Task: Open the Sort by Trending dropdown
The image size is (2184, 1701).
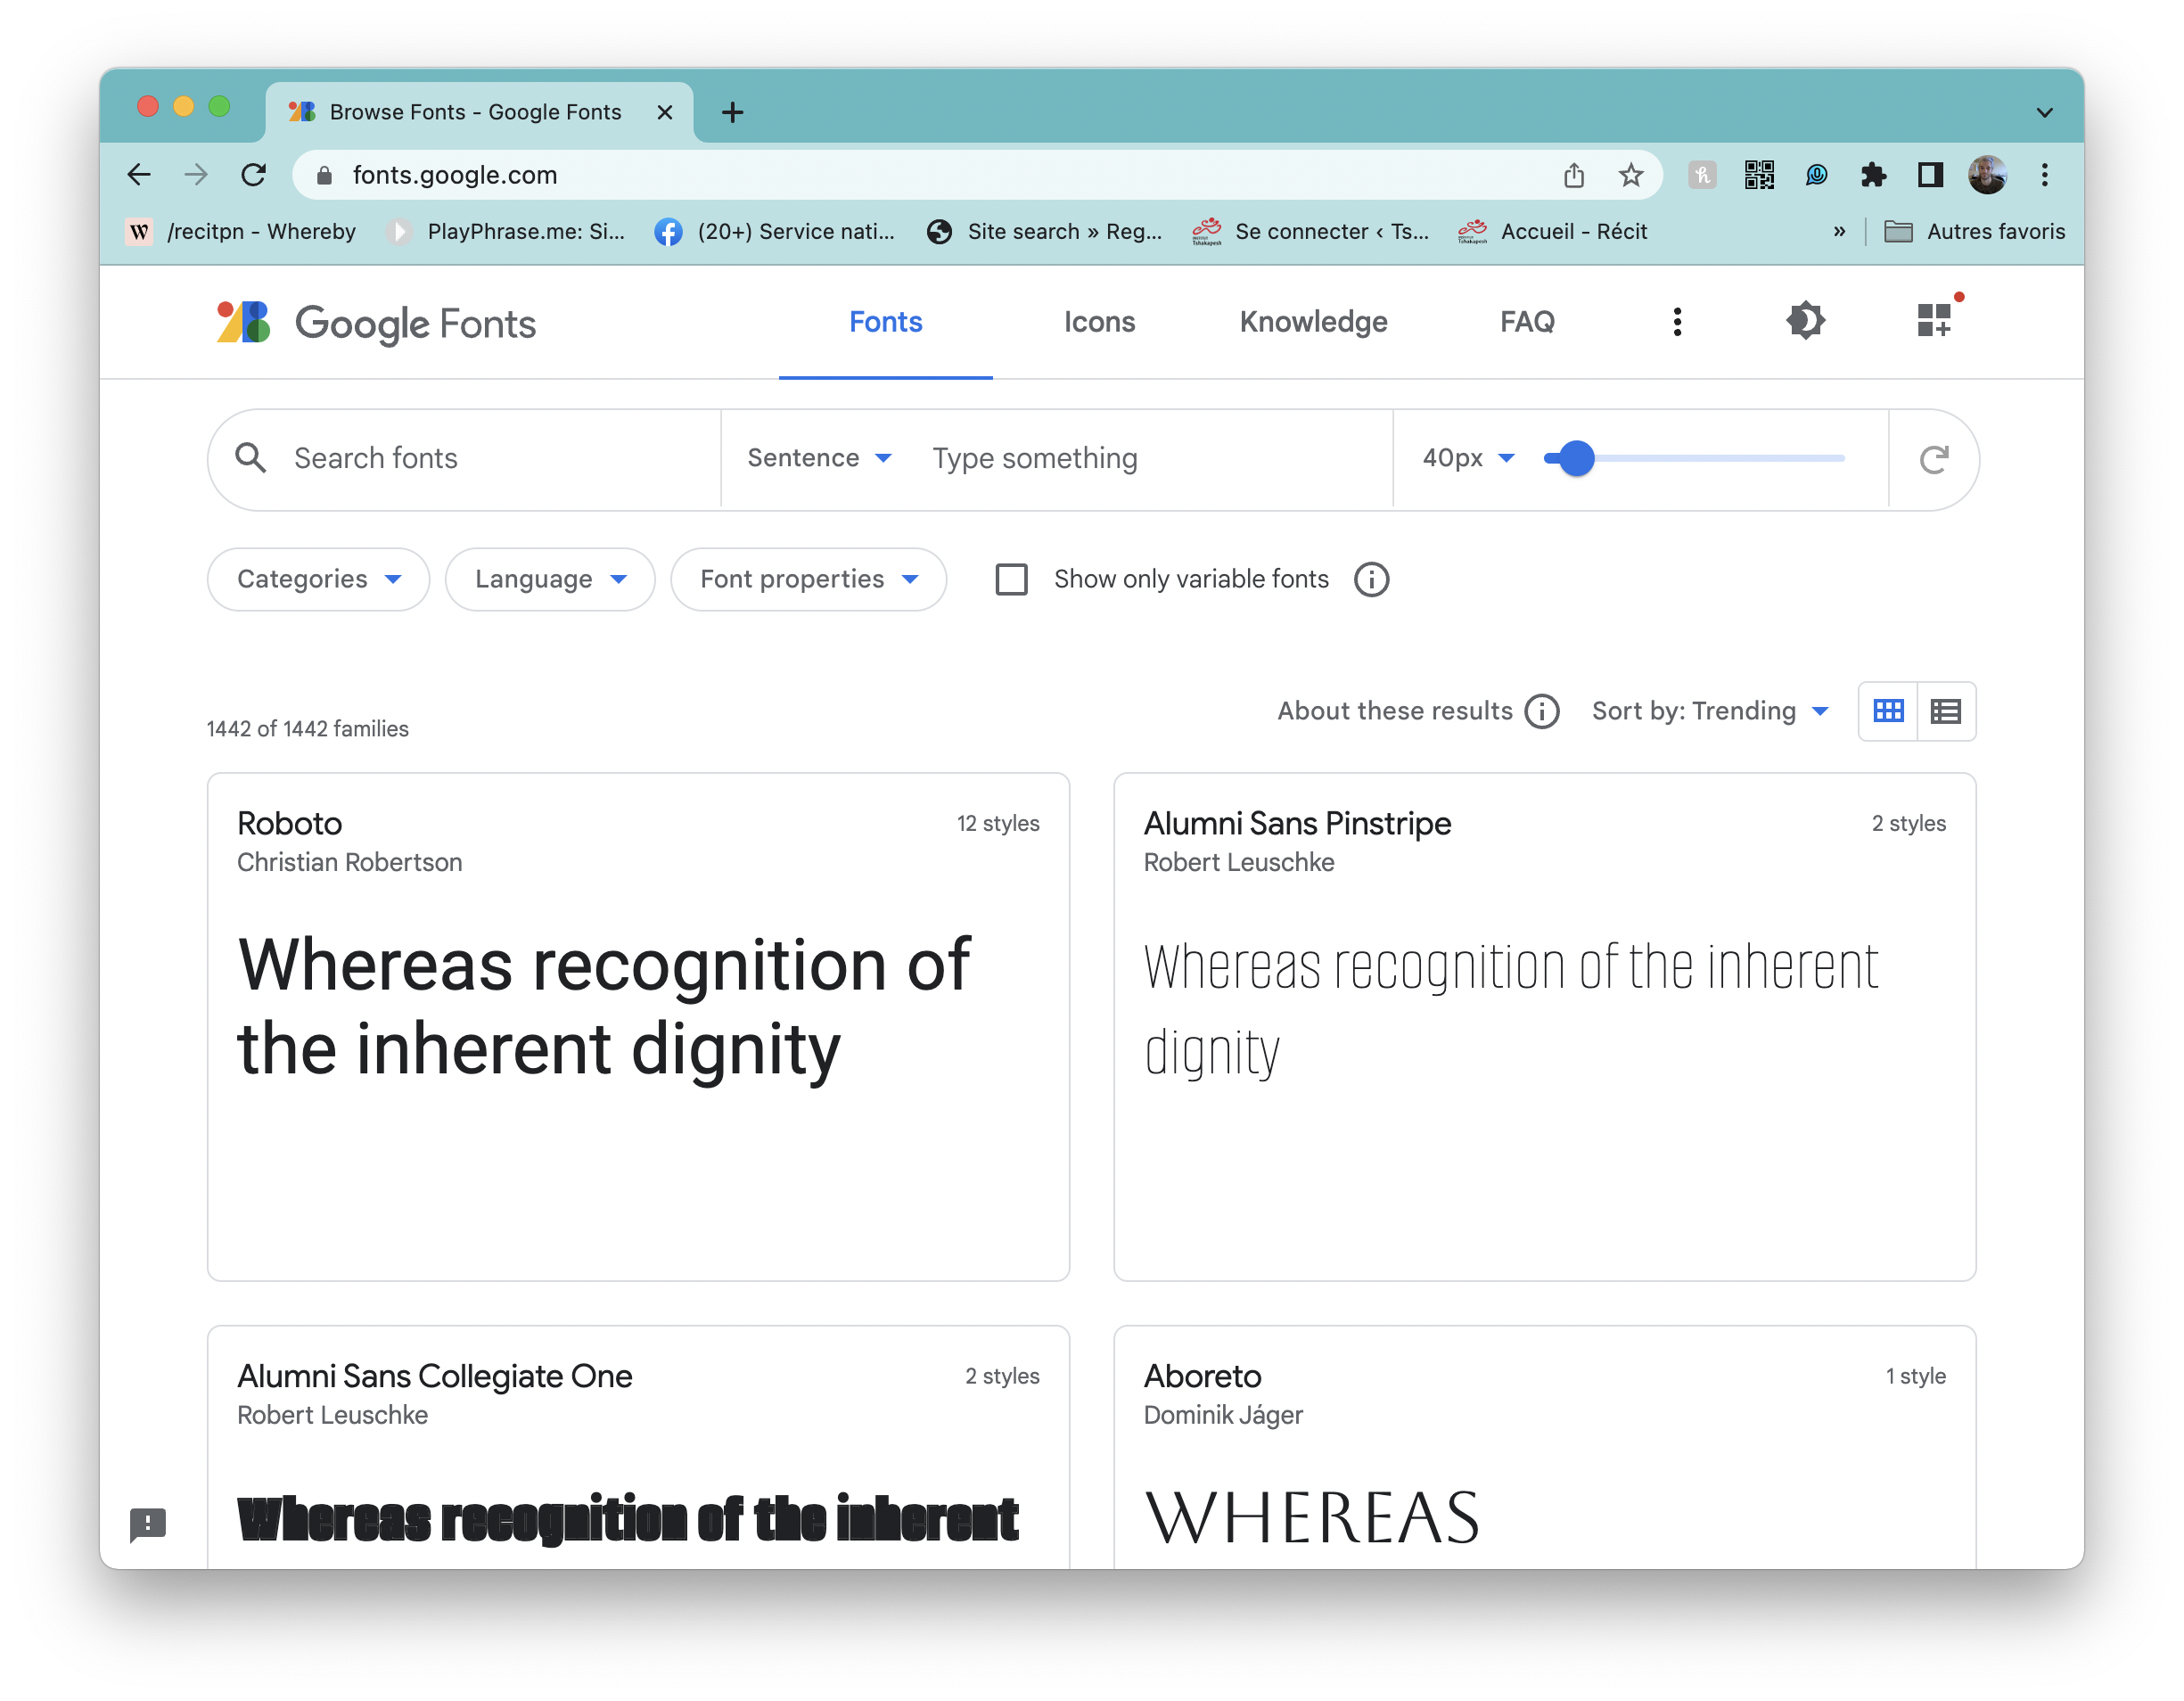Action: pyautogui.click(x=1710, y=711)
